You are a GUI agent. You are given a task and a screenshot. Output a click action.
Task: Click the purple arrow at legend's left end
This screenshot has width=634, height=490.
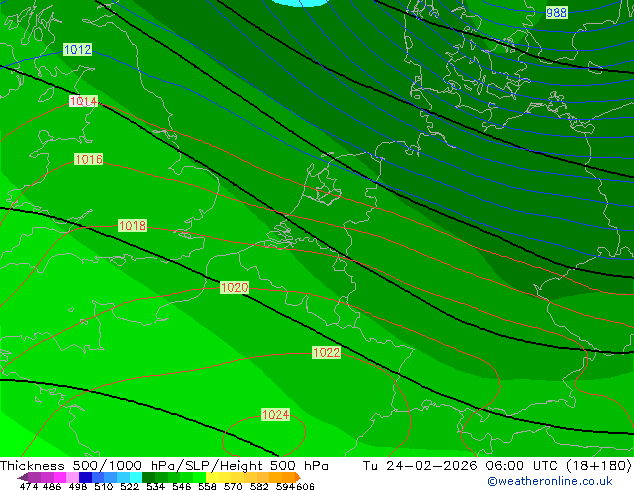pyautogui.click(x=23, y=477)
